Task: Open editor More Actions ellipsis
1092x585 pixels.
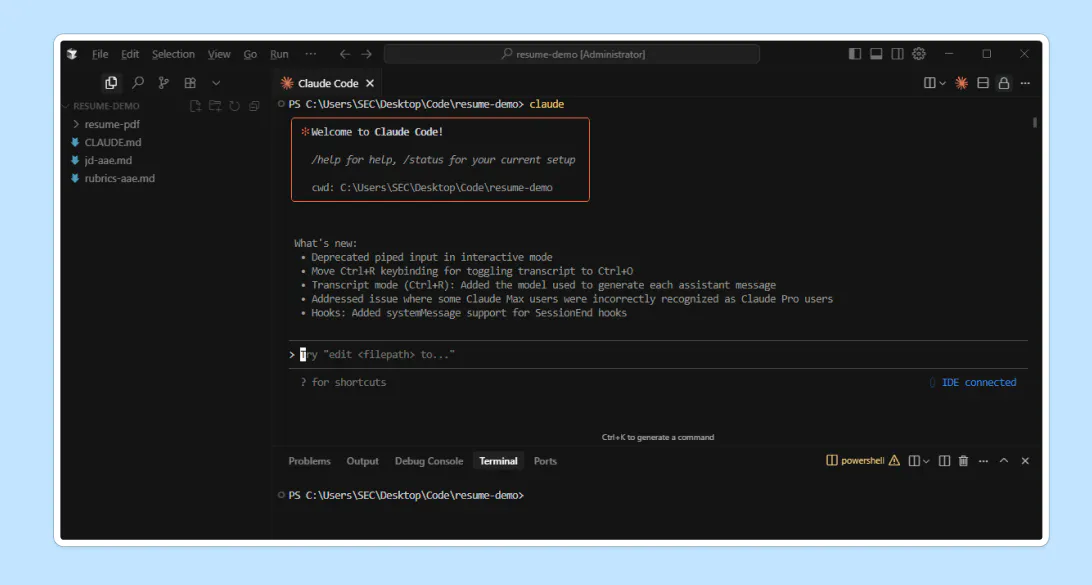Action: (x=1025, y=83)
